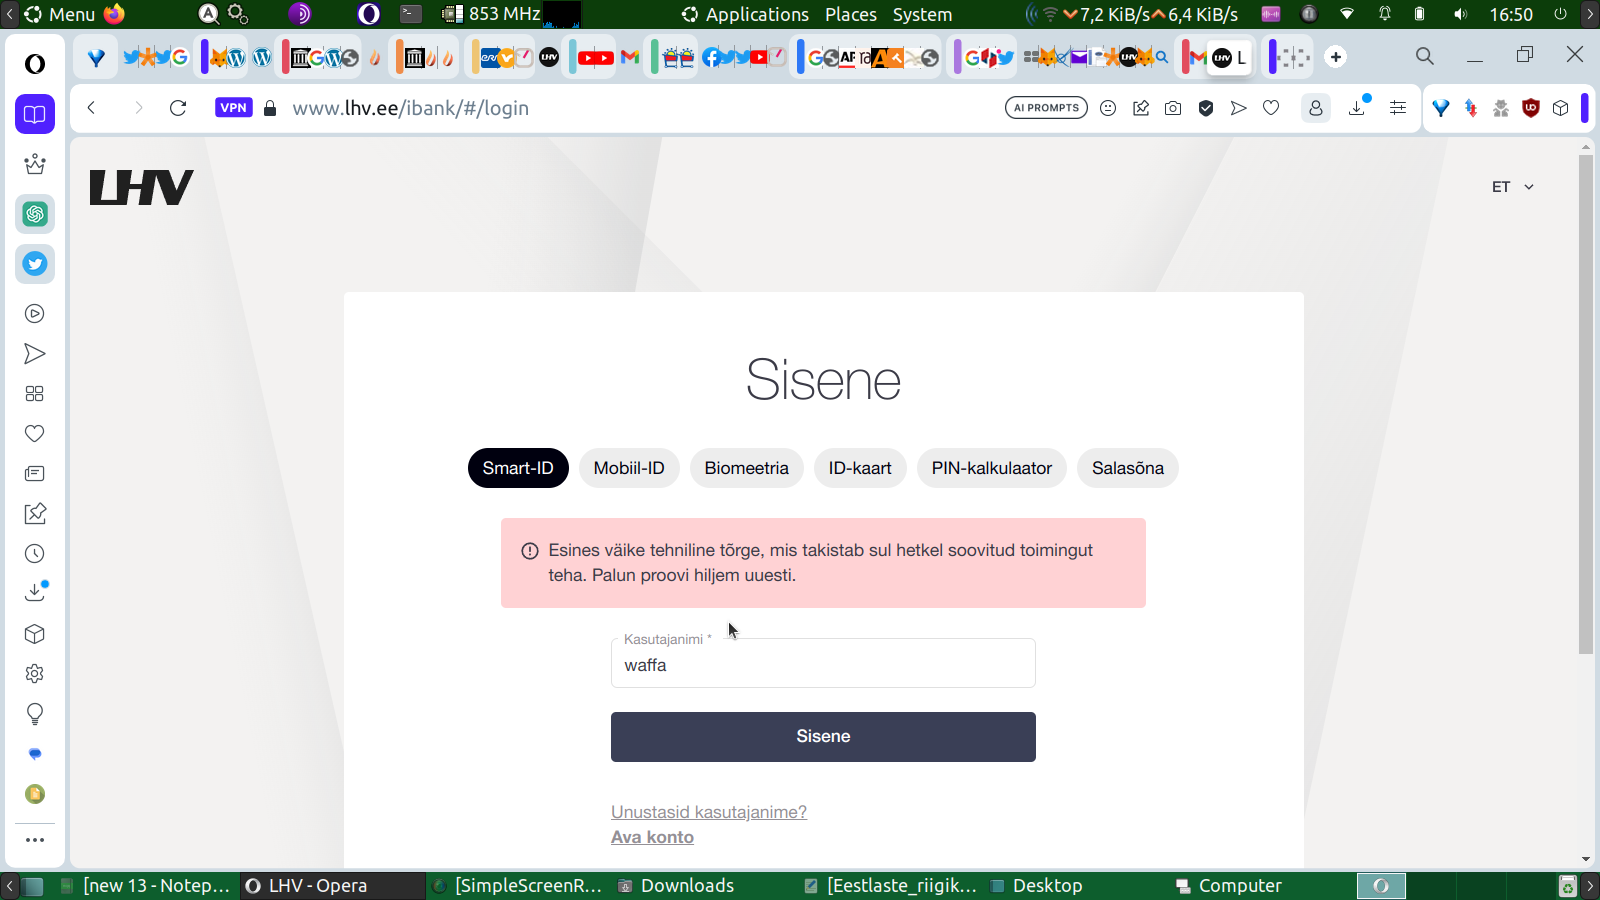Screen dimensions: 1600x900
Task: Open Computer window from taskbar
Action: click(1230, 886)
